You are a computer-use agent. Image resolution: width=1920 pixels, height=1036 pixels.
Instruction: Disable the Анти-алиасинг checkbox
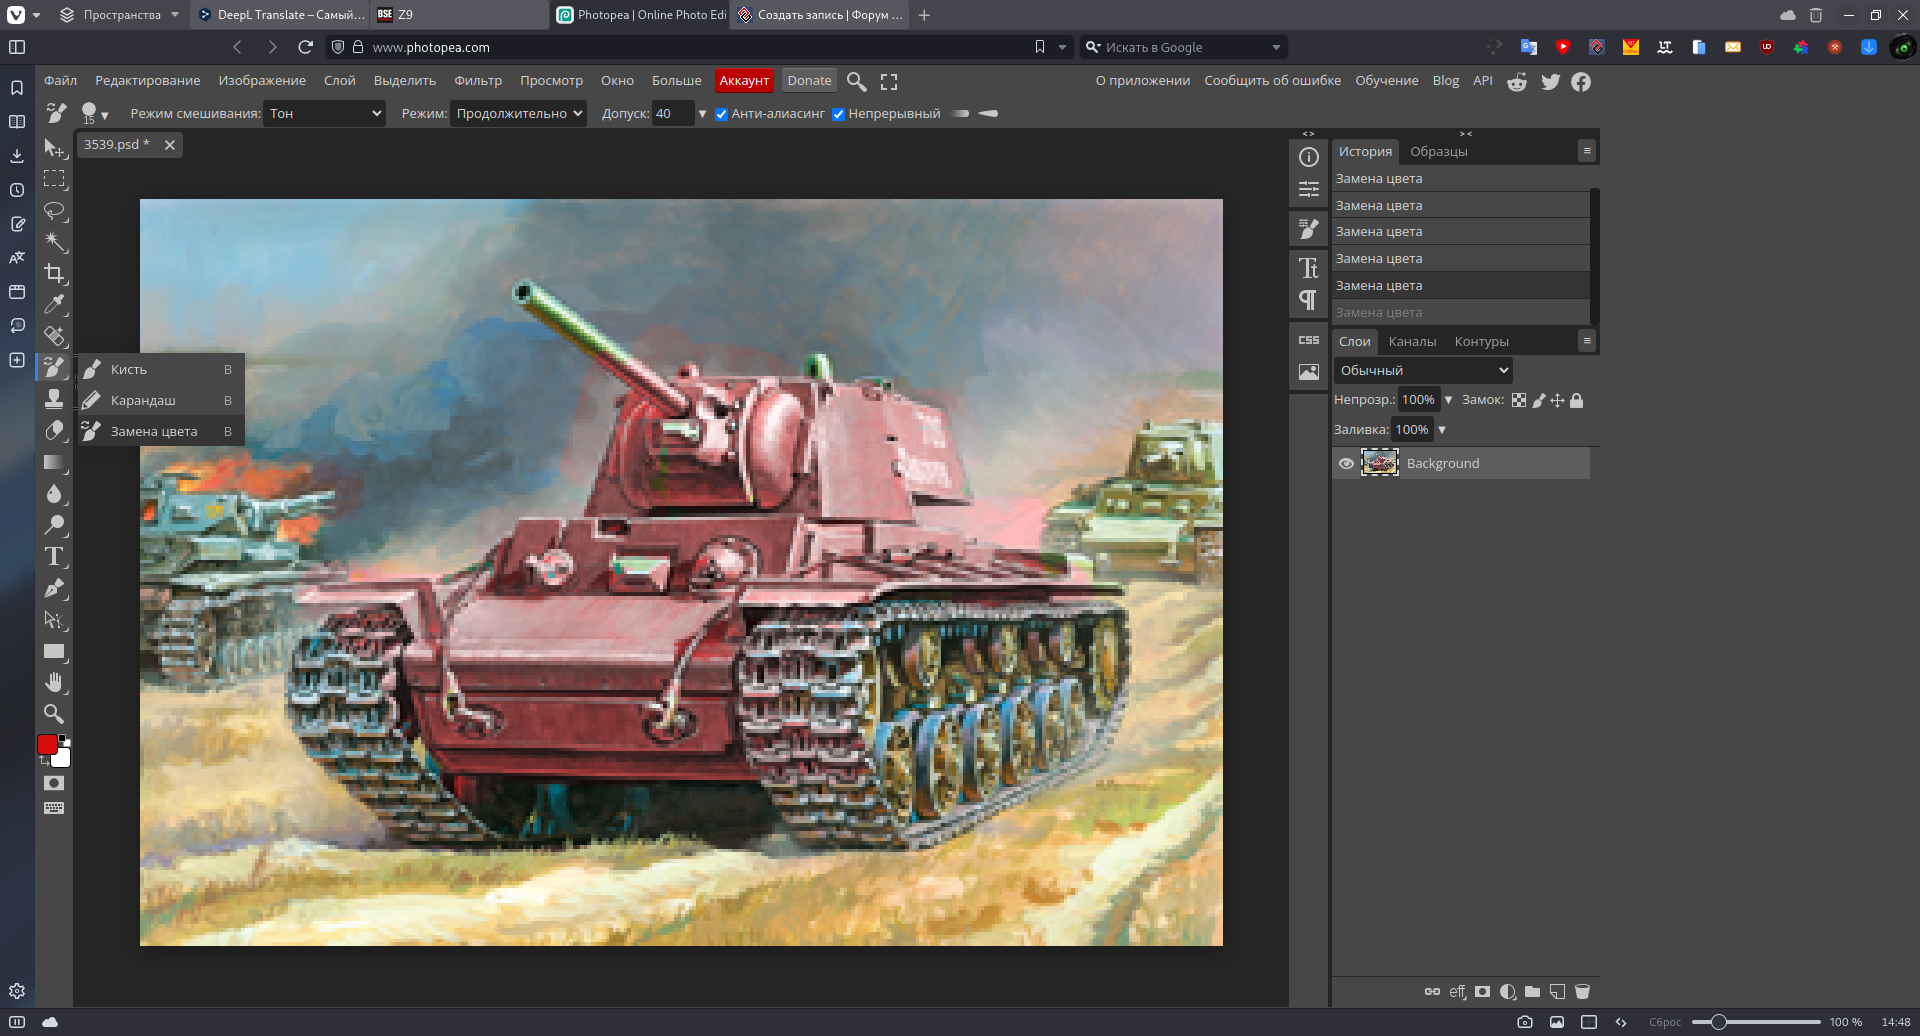coord(721,114)
